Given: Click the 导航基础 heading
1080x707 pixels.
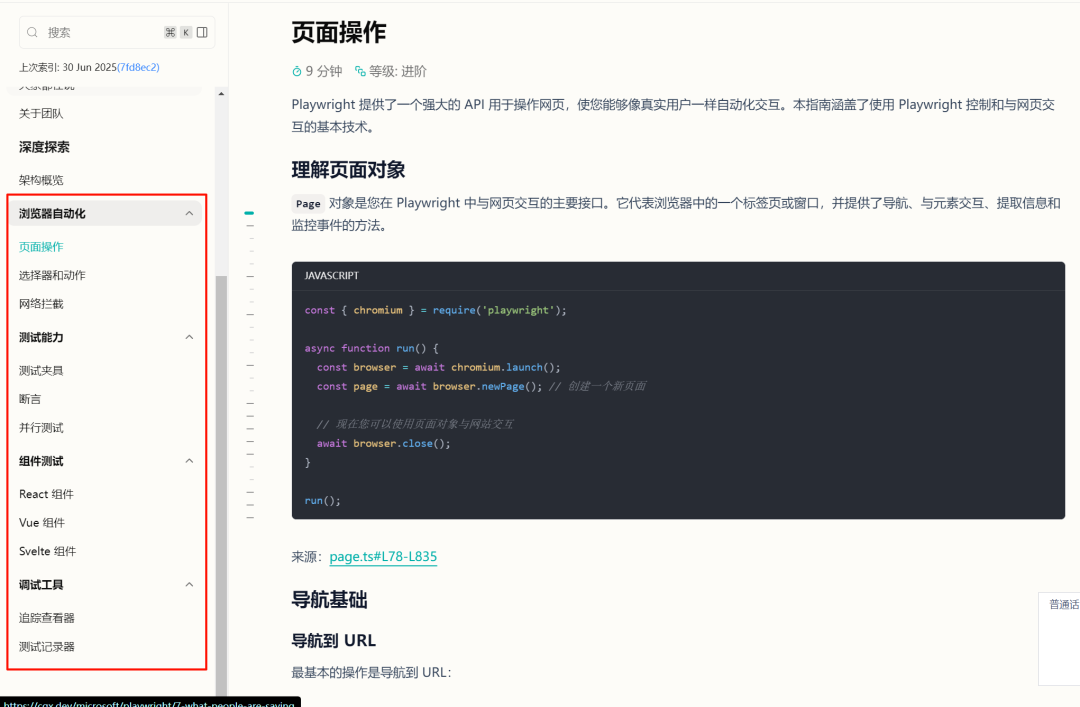Looking at the screenshot, I should pyautogui.click(x=329, y=600).
